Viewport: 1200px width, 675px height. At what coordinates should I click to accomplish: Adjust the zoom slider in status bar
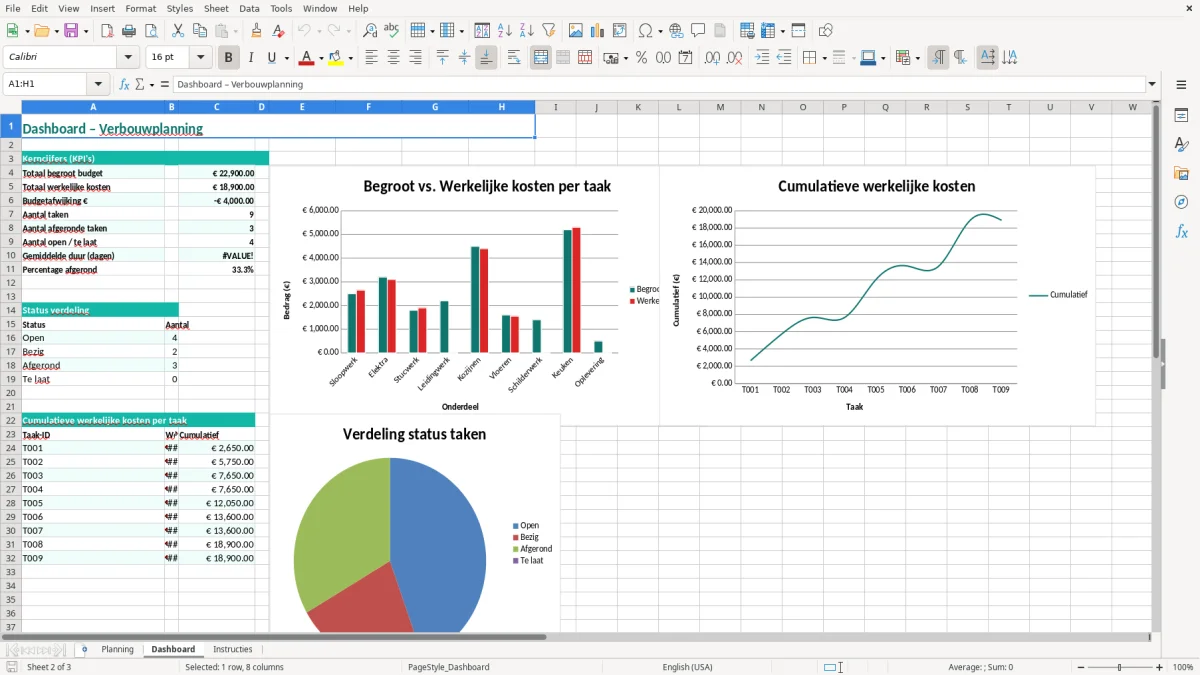(x=1119, y=667)
